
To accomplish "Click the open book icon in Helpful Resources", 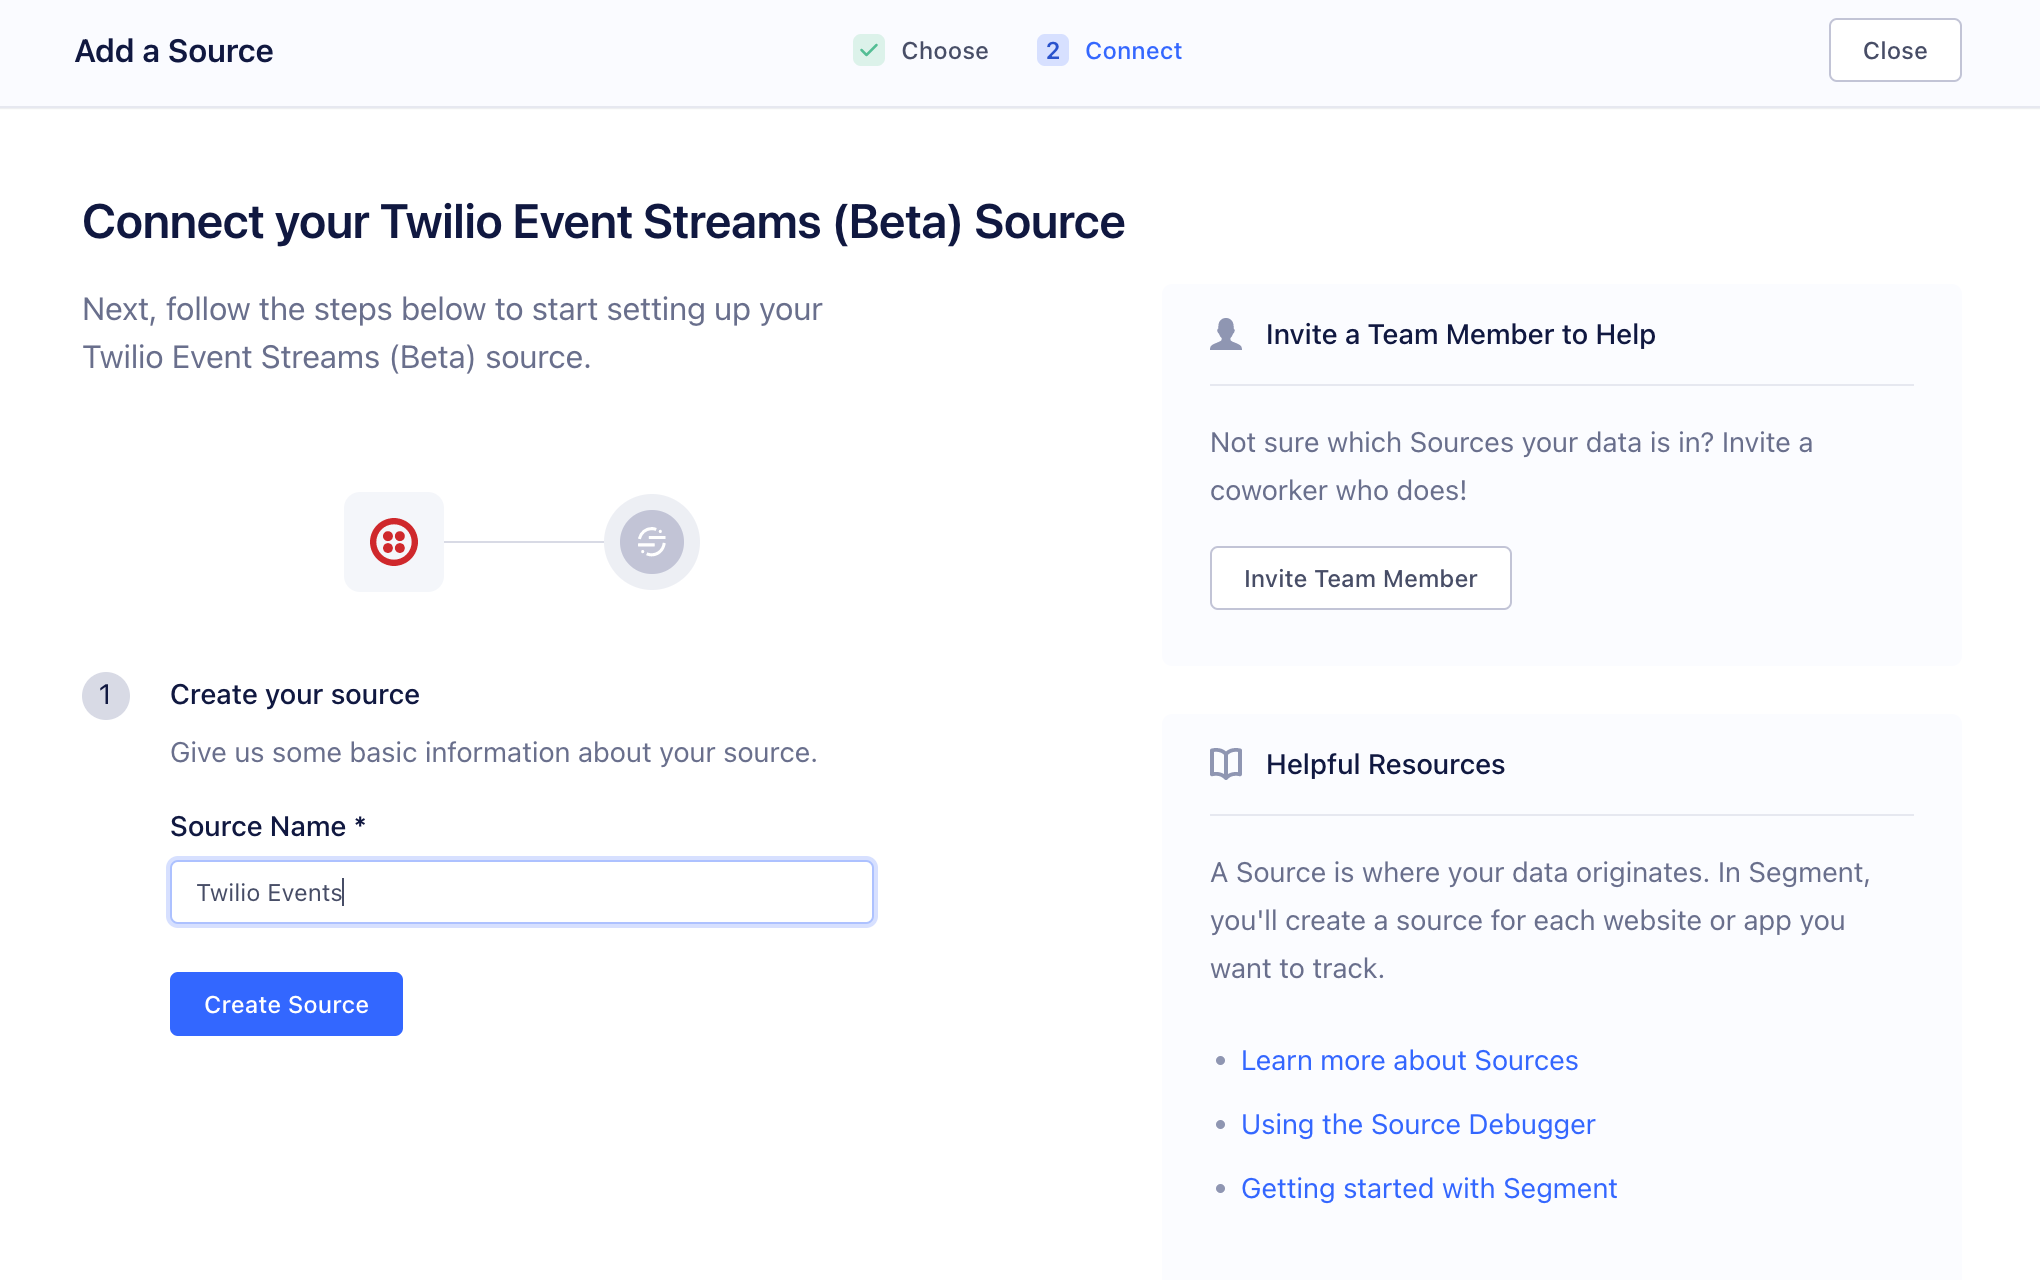I will (1224, 763).
